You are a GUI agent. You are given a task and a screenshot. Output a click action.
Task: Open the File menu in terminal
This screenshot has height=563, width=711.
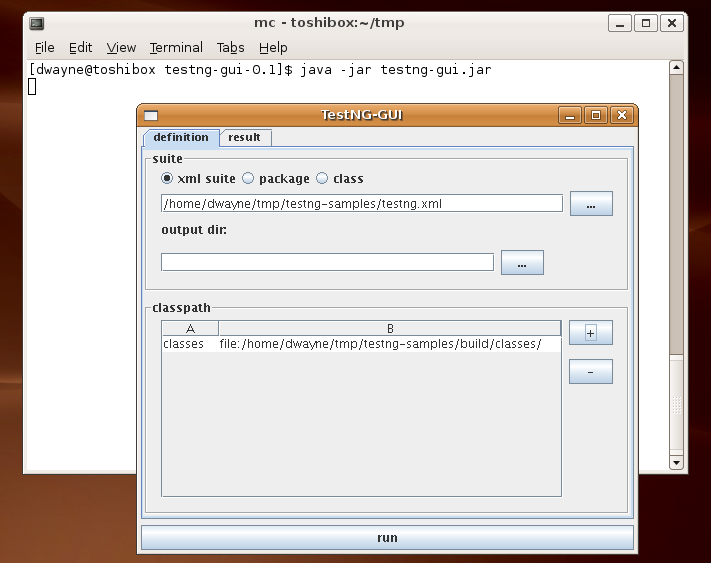click(x=44, y=48)
